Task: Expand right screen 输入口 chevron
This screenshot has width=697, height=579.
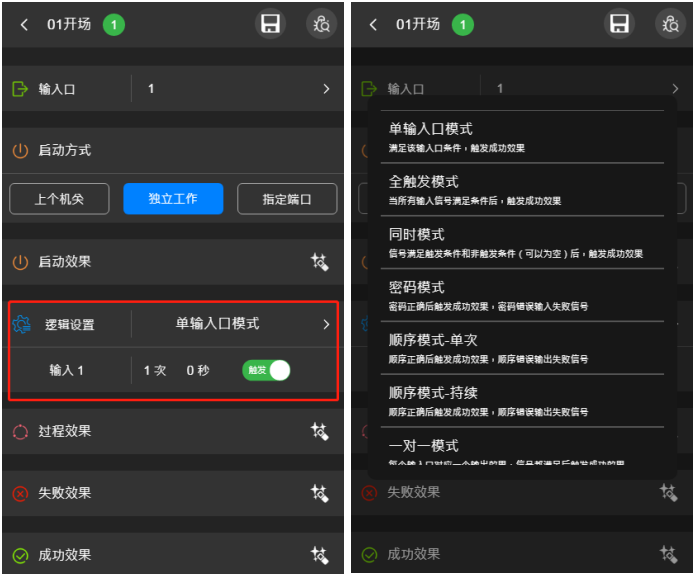Action: coord(675,88)
